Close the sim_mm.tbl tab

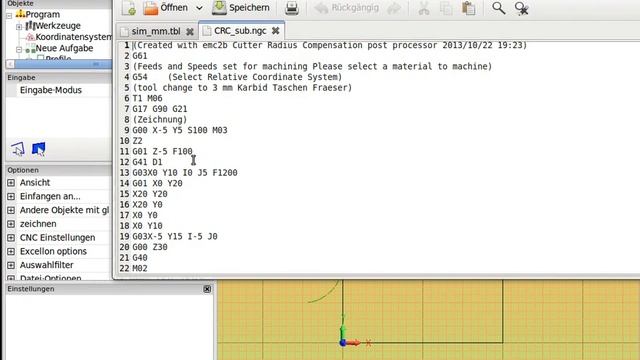point(190,31)
